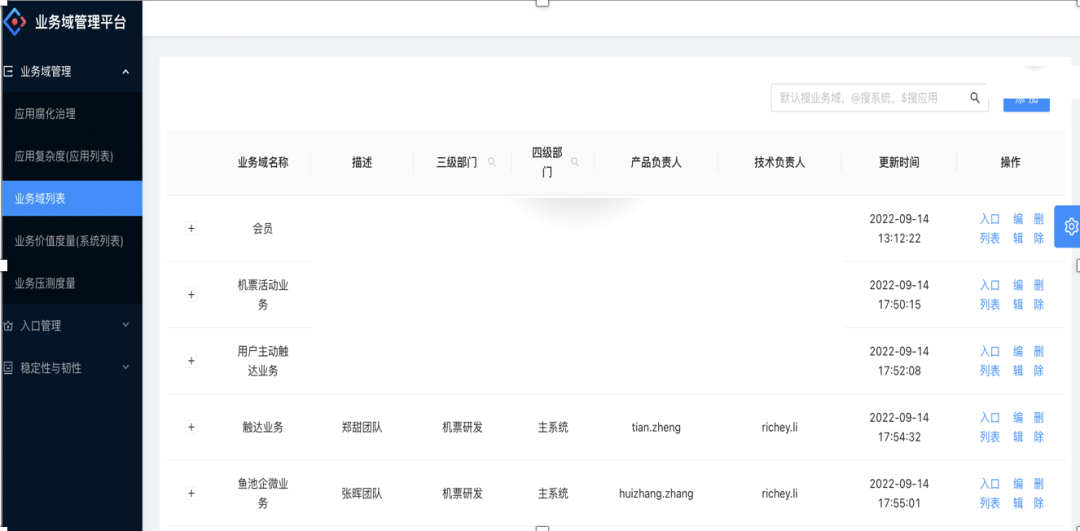Click 编辑 for 机票活动业务 row

tap(1018, 295)
